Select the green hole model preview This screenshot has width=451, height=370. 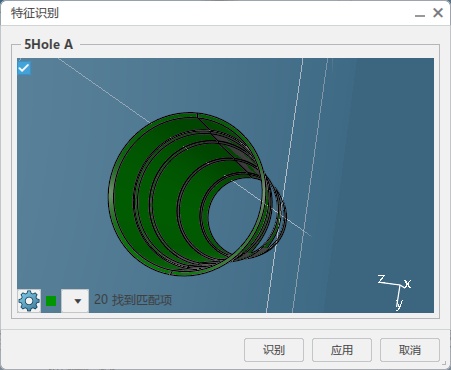pyautogui.click(x=197, y=194)
